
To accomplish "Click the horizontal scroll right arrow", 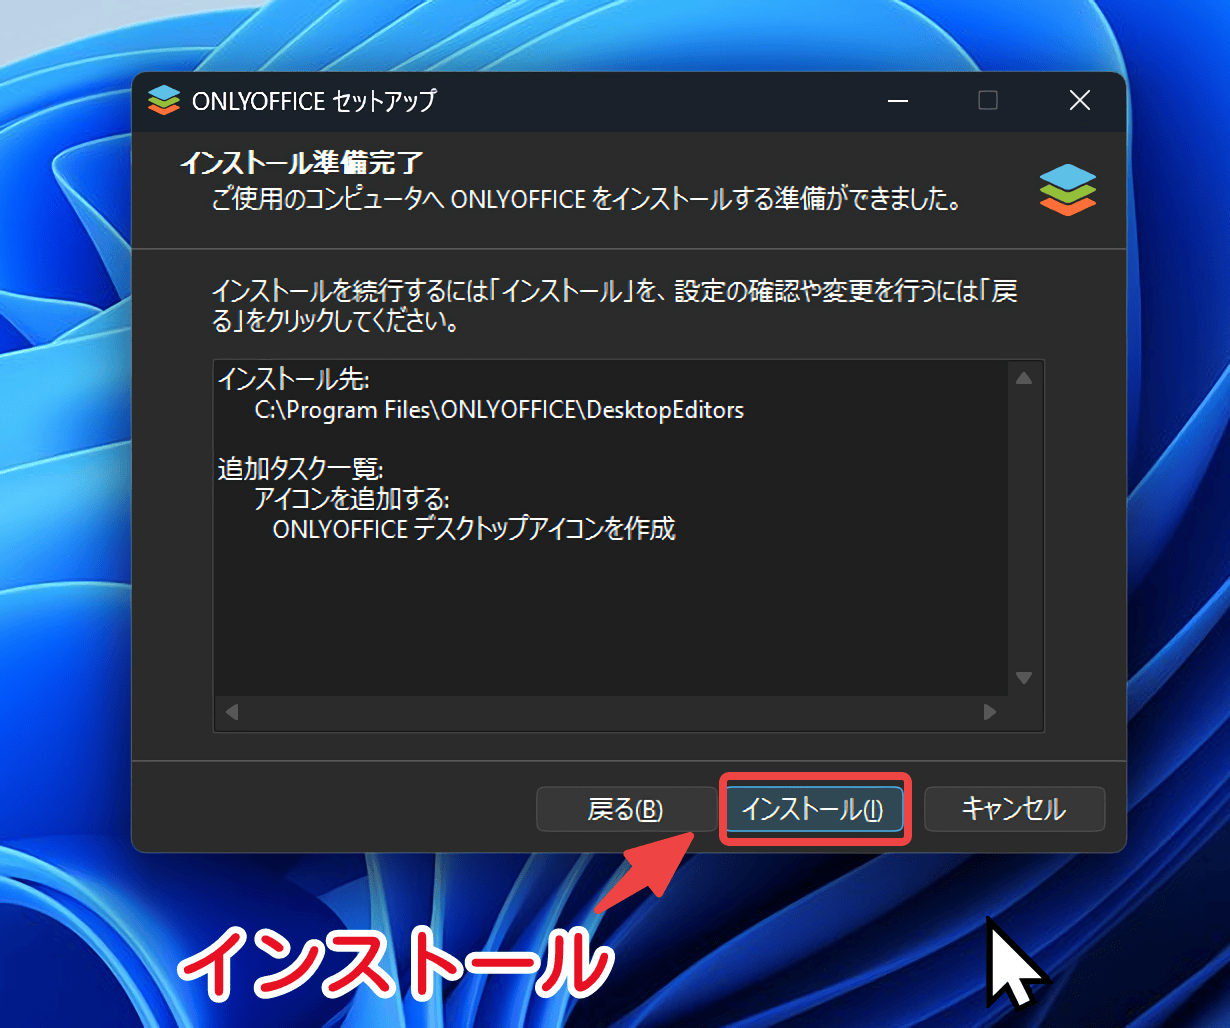I will pyautogui.click(x=990, y=712).
